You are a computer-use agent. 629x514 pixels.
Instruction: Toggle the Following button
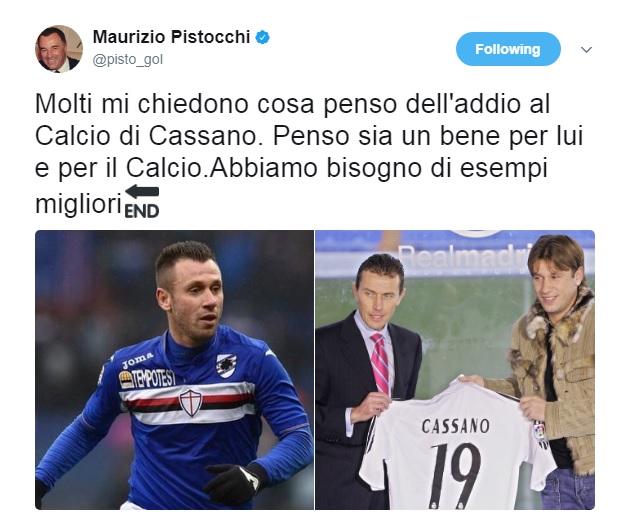pos(508,49)
